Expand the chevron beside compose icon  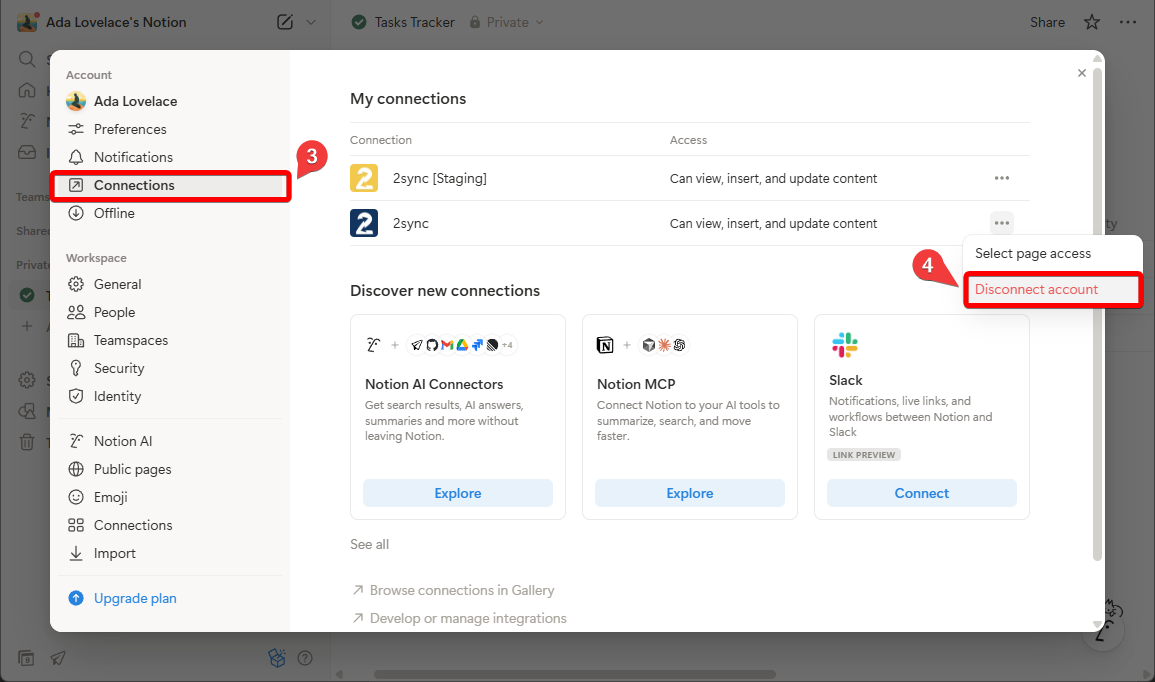[311, 22]
